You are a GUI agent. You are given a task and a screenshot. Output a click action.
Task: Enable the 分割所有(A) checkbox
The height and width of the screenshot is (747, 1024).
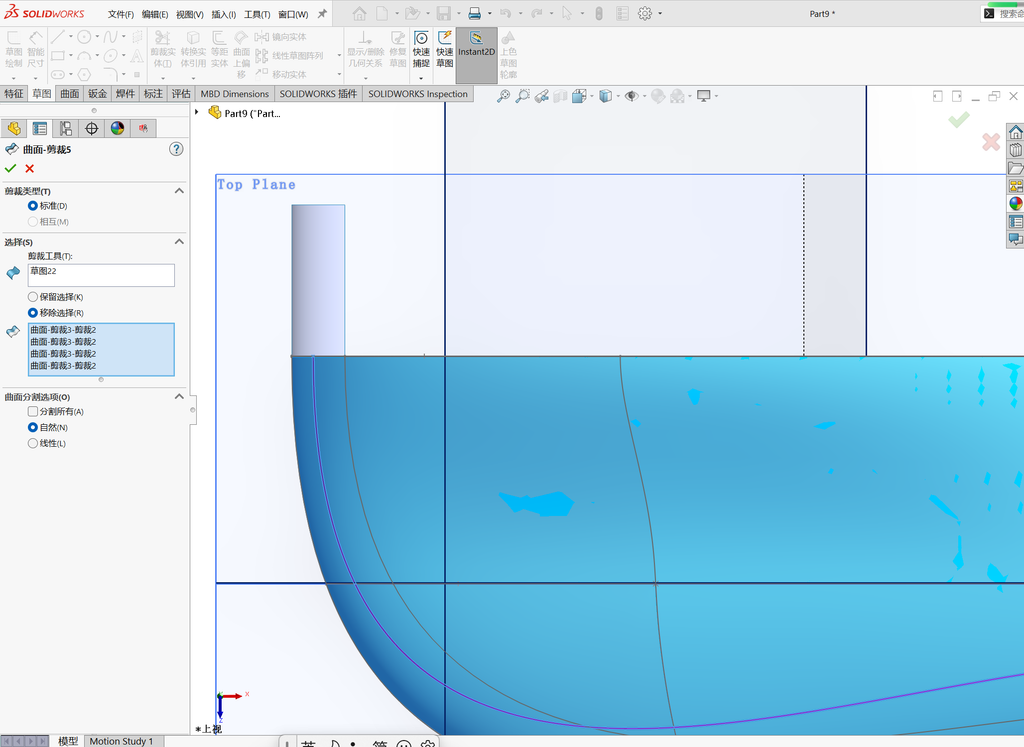tap(33, 411)
